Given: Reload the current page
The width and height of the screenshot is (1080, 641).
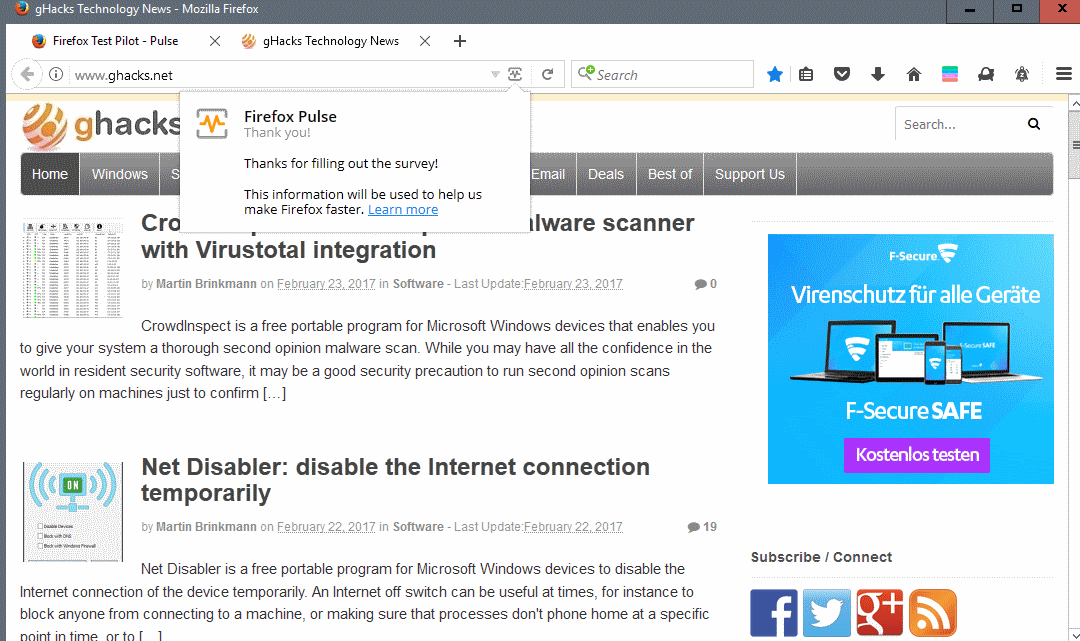Looking at the screenshot, I should (x=548, y=74).
